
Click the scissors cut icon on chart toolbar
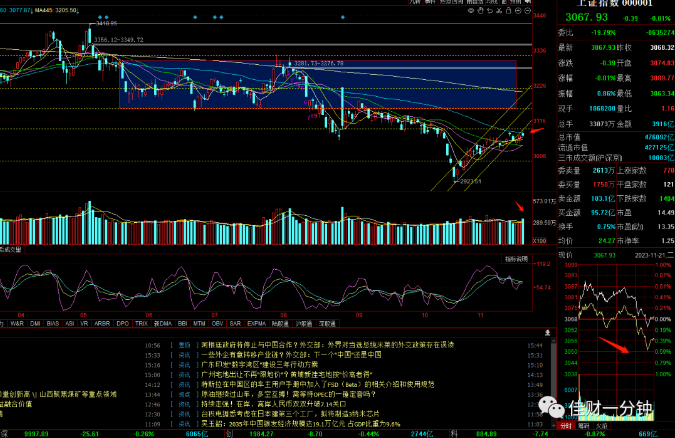coord(499,11)
